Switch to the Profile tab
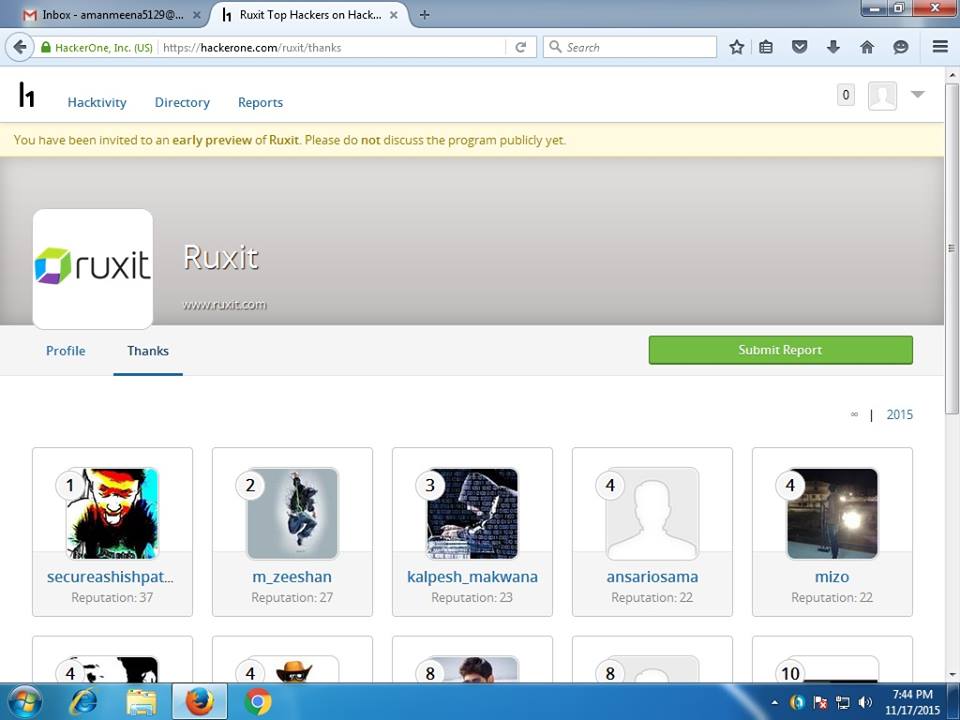 click(66, 351)
